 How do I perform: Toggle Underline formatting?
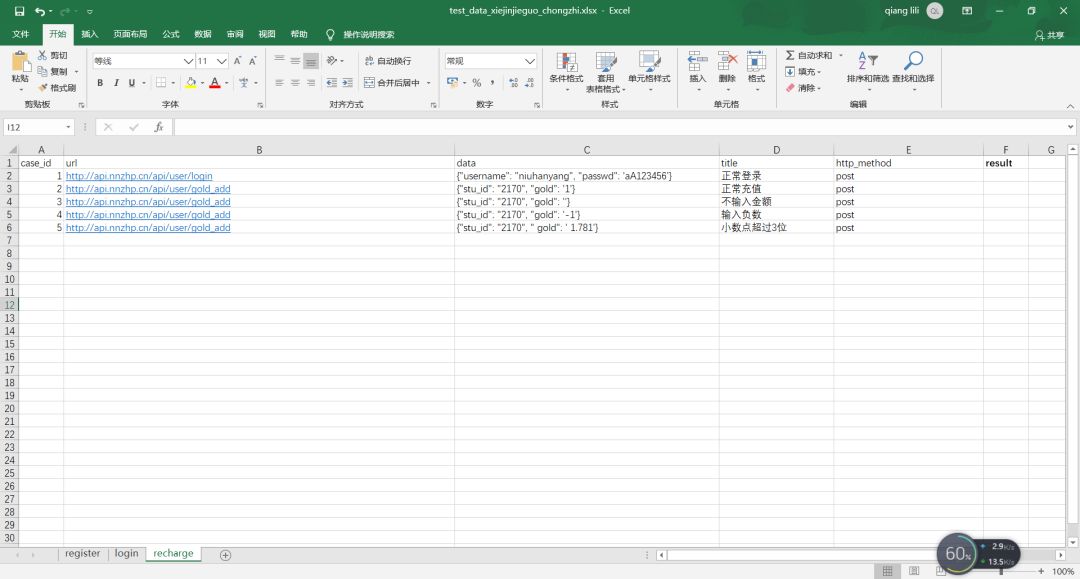132,83
